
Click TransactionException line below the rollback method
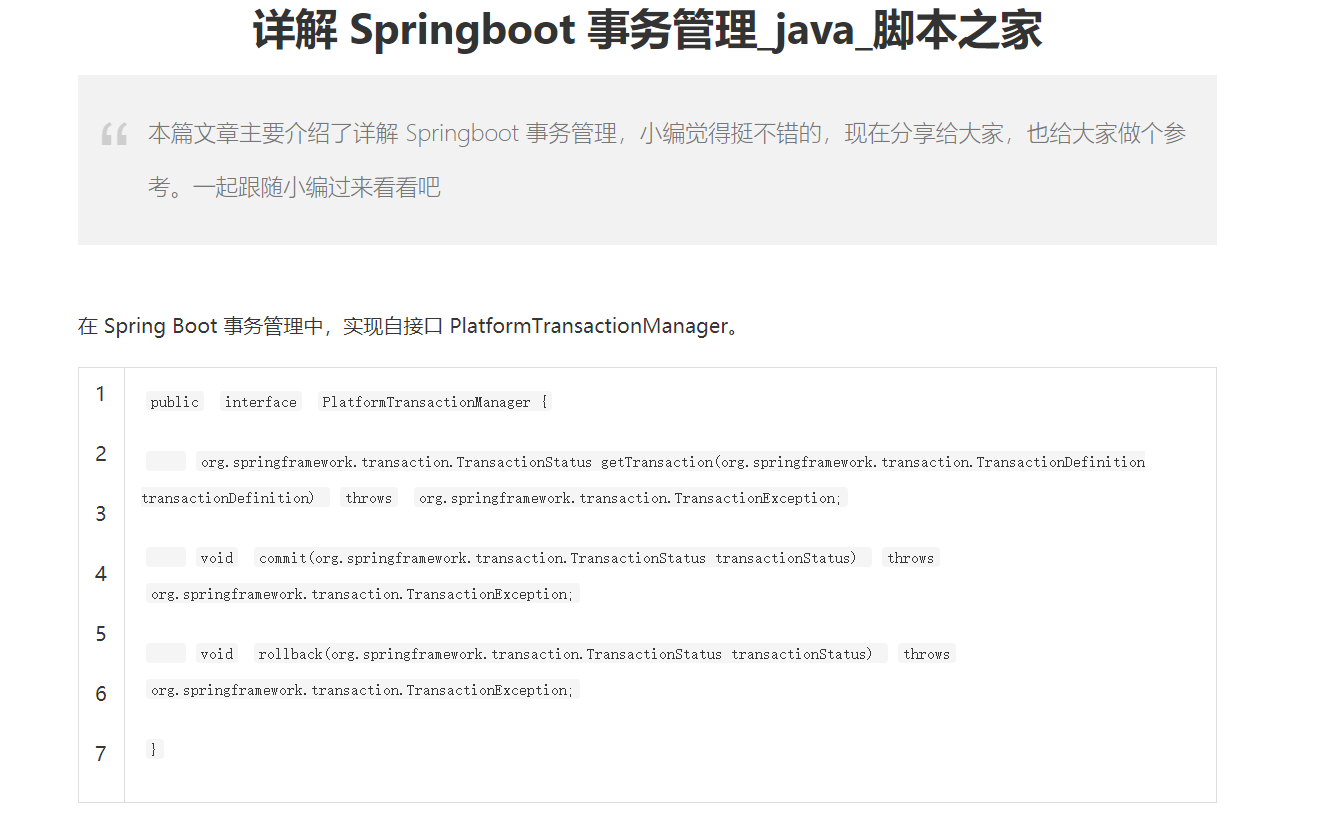[363, 690]
